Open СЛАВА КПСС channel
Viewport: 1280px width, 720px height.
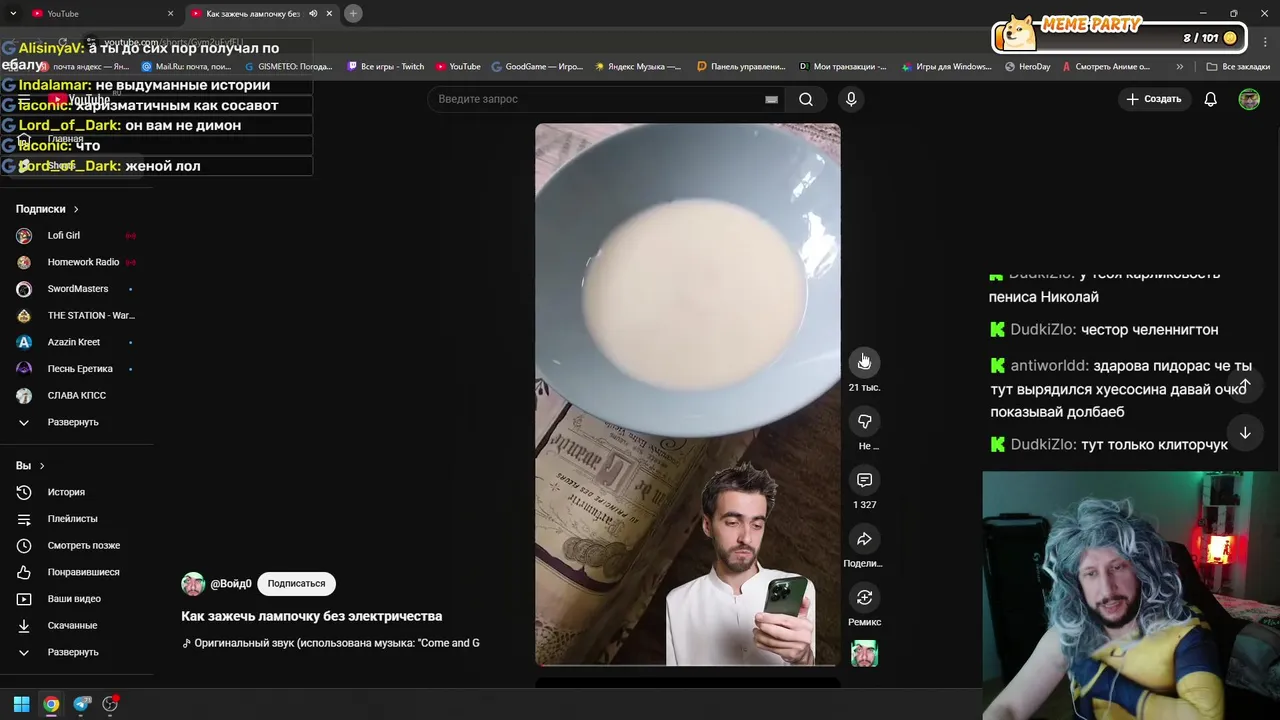click(x=77, y=395)
